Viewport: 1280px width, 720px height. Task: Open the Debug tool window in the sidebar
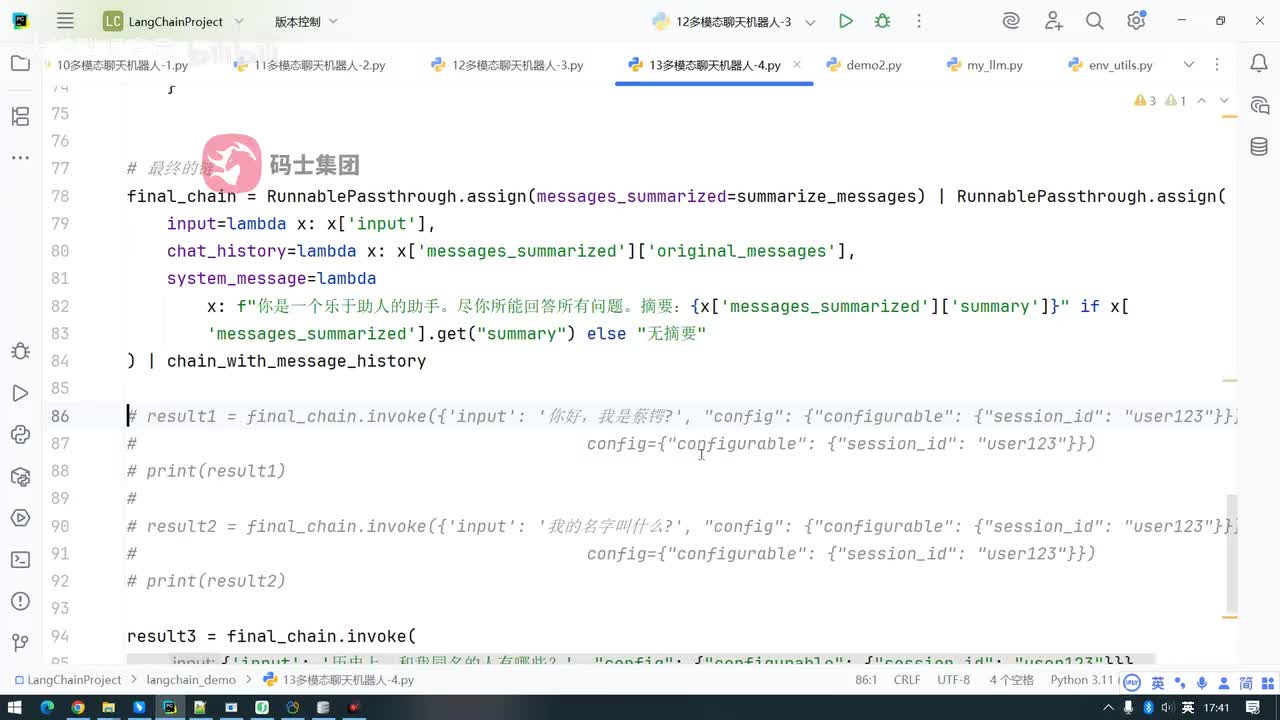20,351
